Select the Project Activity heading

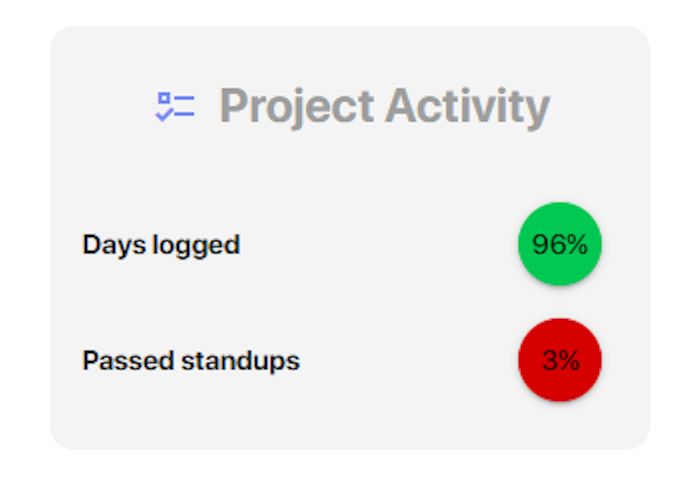(385, 107)
